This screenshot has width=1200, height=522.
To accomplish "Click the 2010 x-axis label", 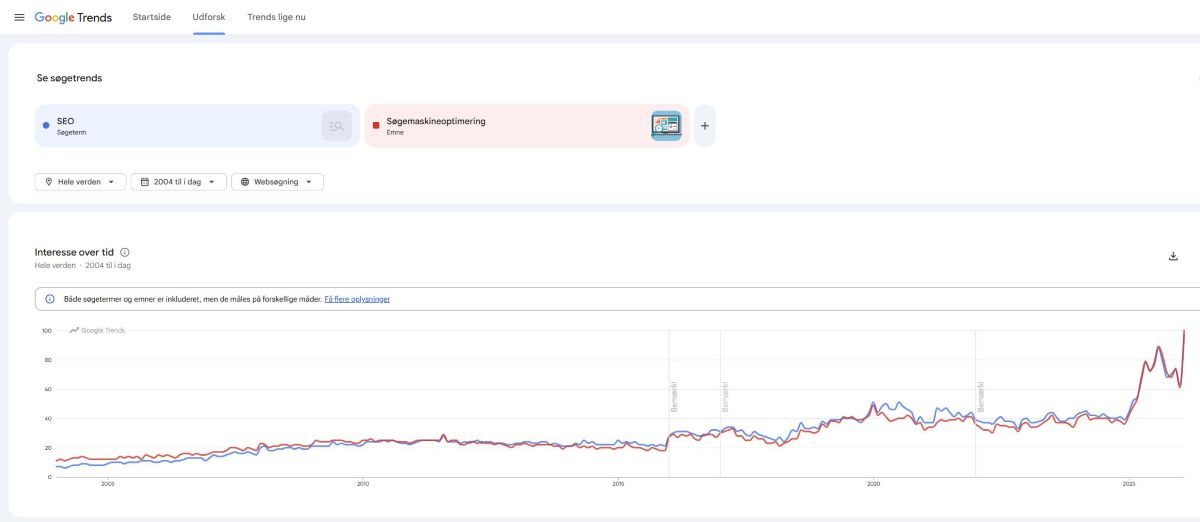I will (363, 484).
